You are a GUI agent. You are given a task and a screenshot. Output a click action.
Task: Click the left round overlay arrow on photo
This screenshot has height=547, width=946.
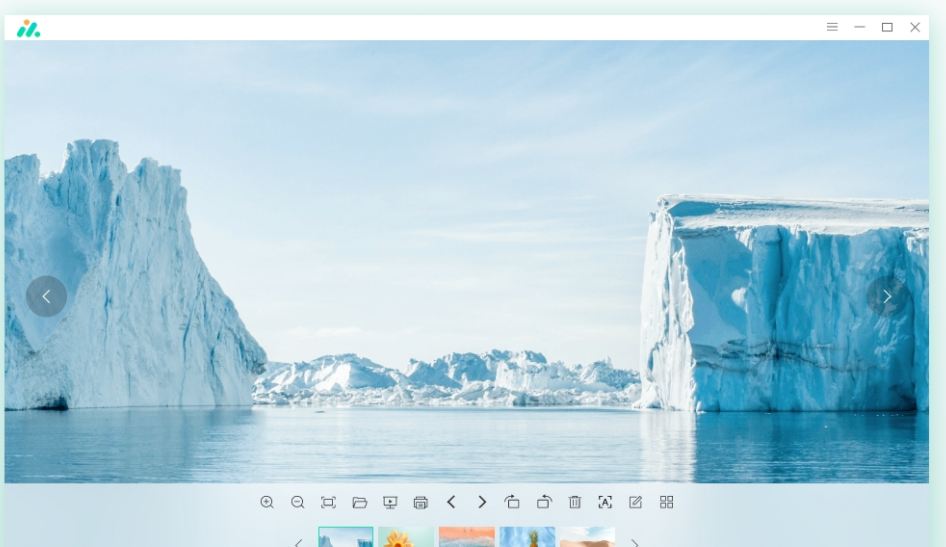[46, 296]
